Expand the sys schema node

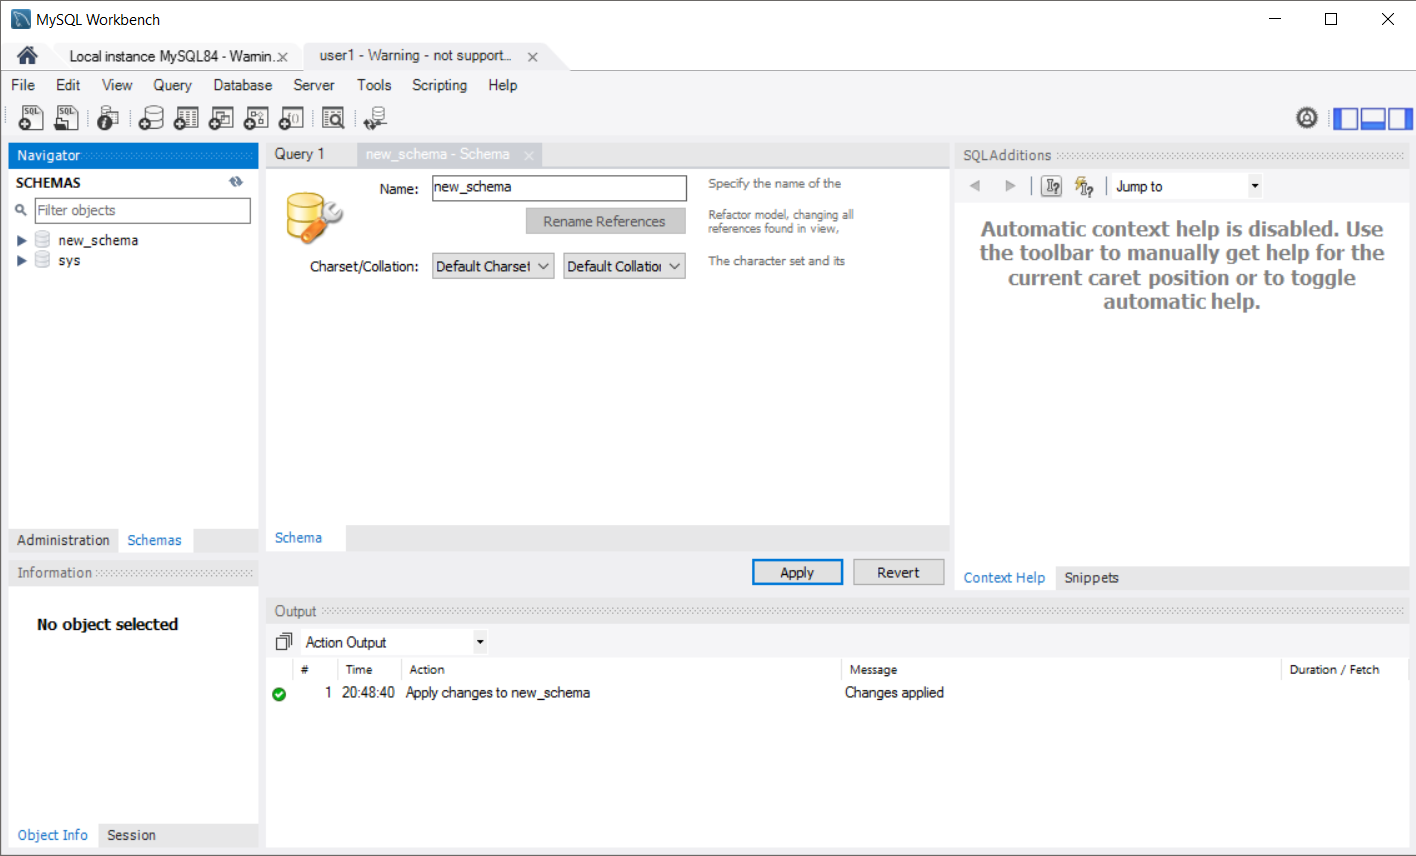click(x=22, y=261)
